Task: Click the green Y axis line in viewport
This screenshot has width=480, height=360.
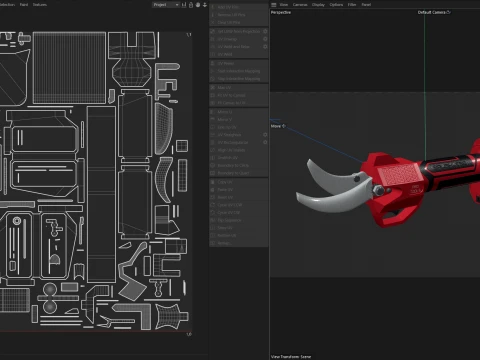Action: coord(425,87)
